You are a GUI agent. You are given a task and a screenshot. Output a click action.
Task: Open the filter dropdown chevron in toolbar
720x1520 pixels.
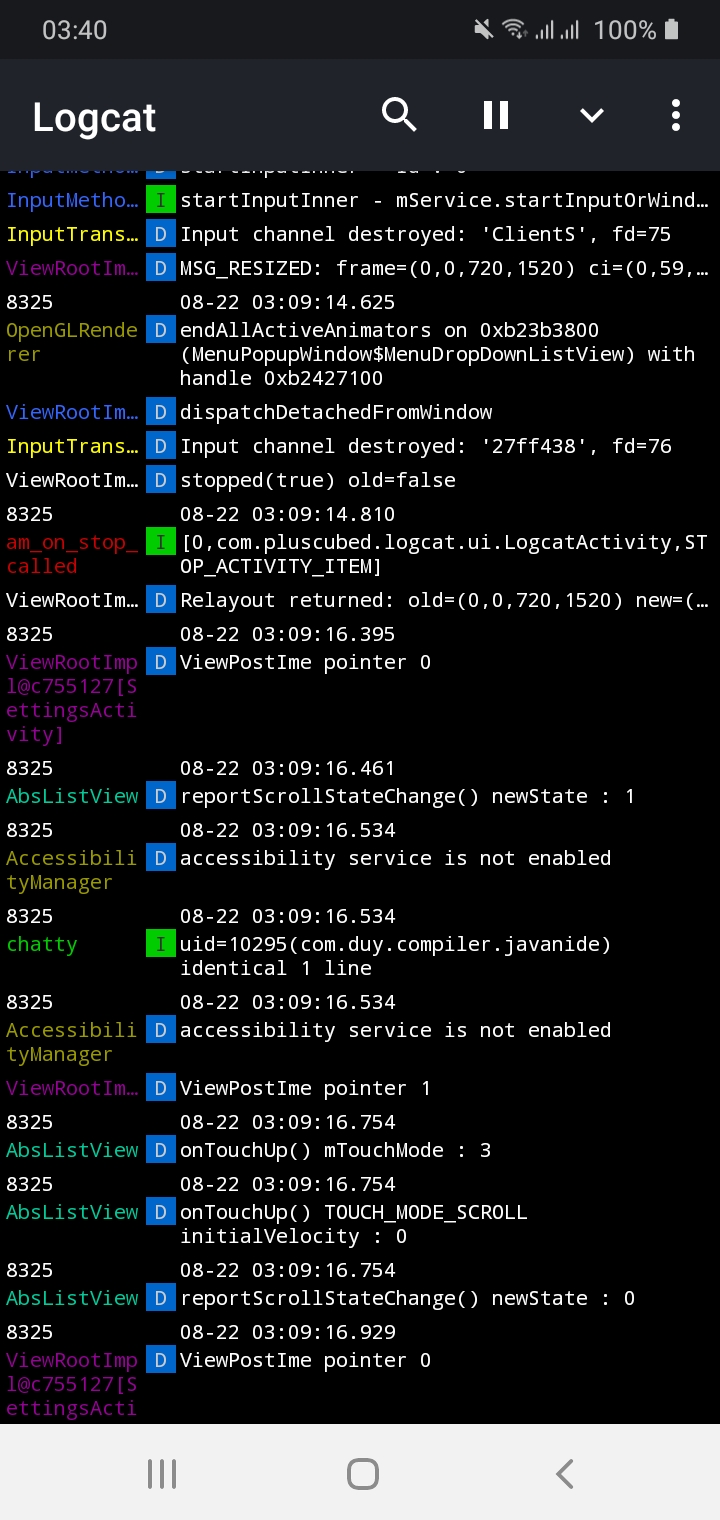click(x=591, y=114)
